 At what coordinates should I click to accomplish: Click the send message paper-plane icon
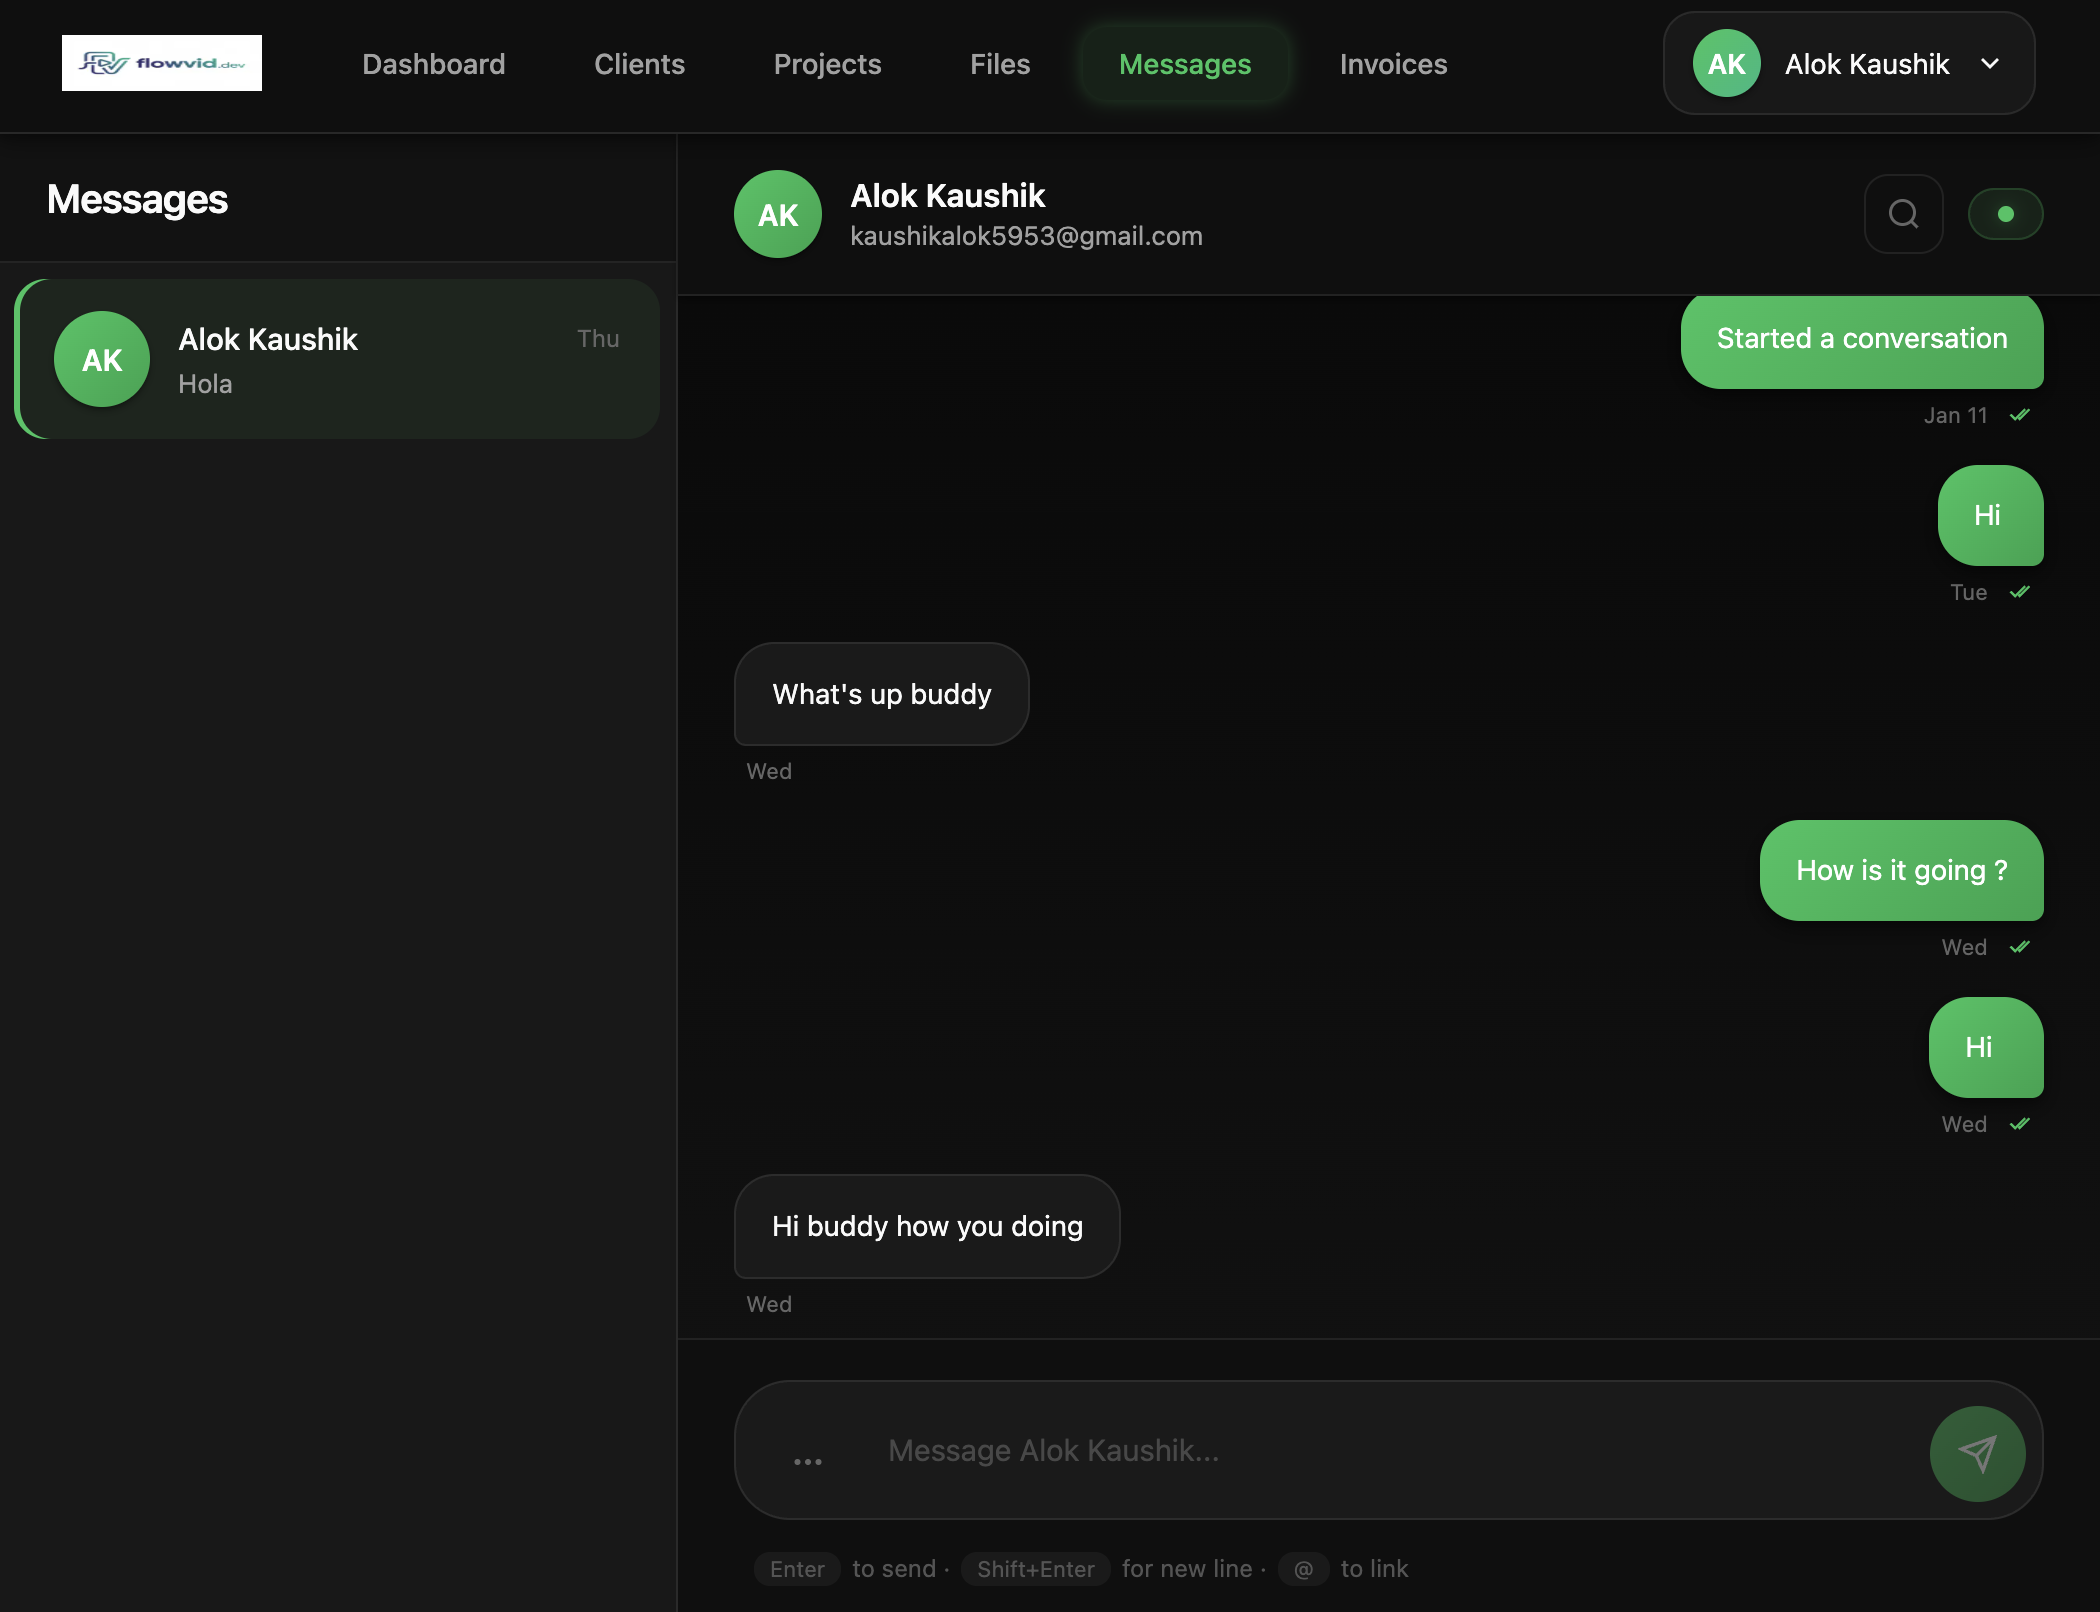click(x=1977, y=1453)
